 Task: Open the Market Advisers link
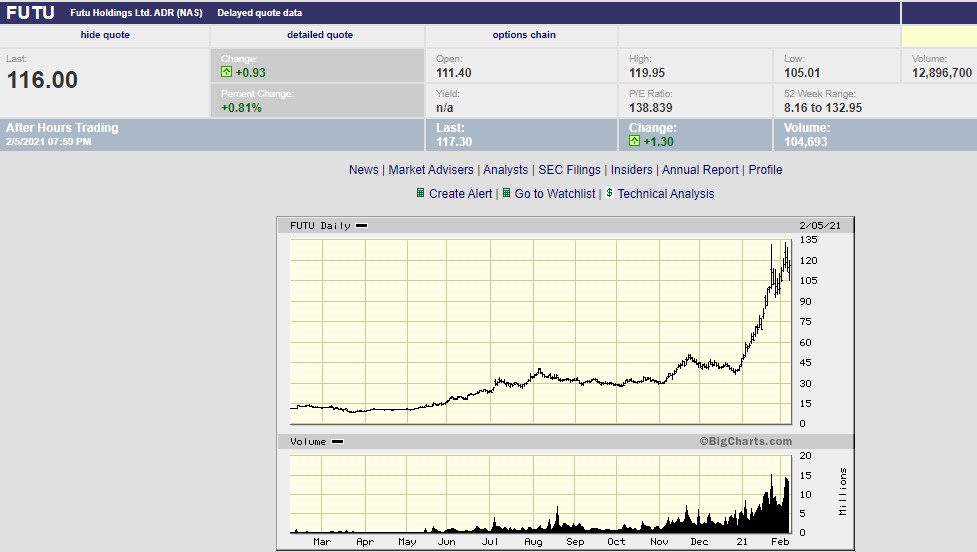pos(431,170)
